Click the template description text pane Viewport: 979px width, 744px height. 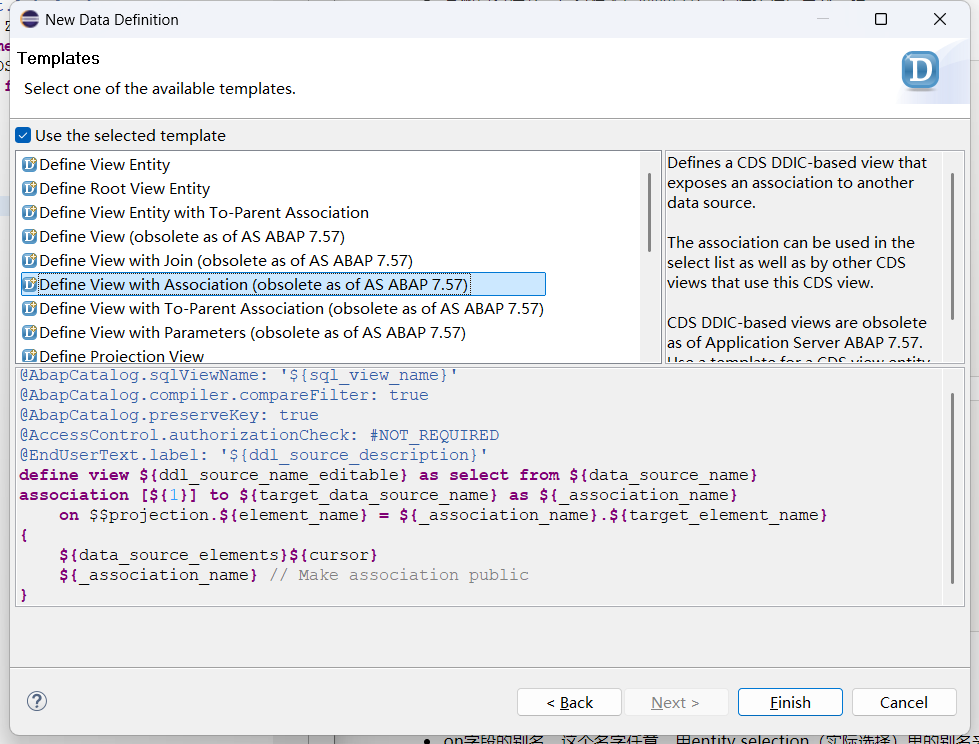tap(804, 257)
